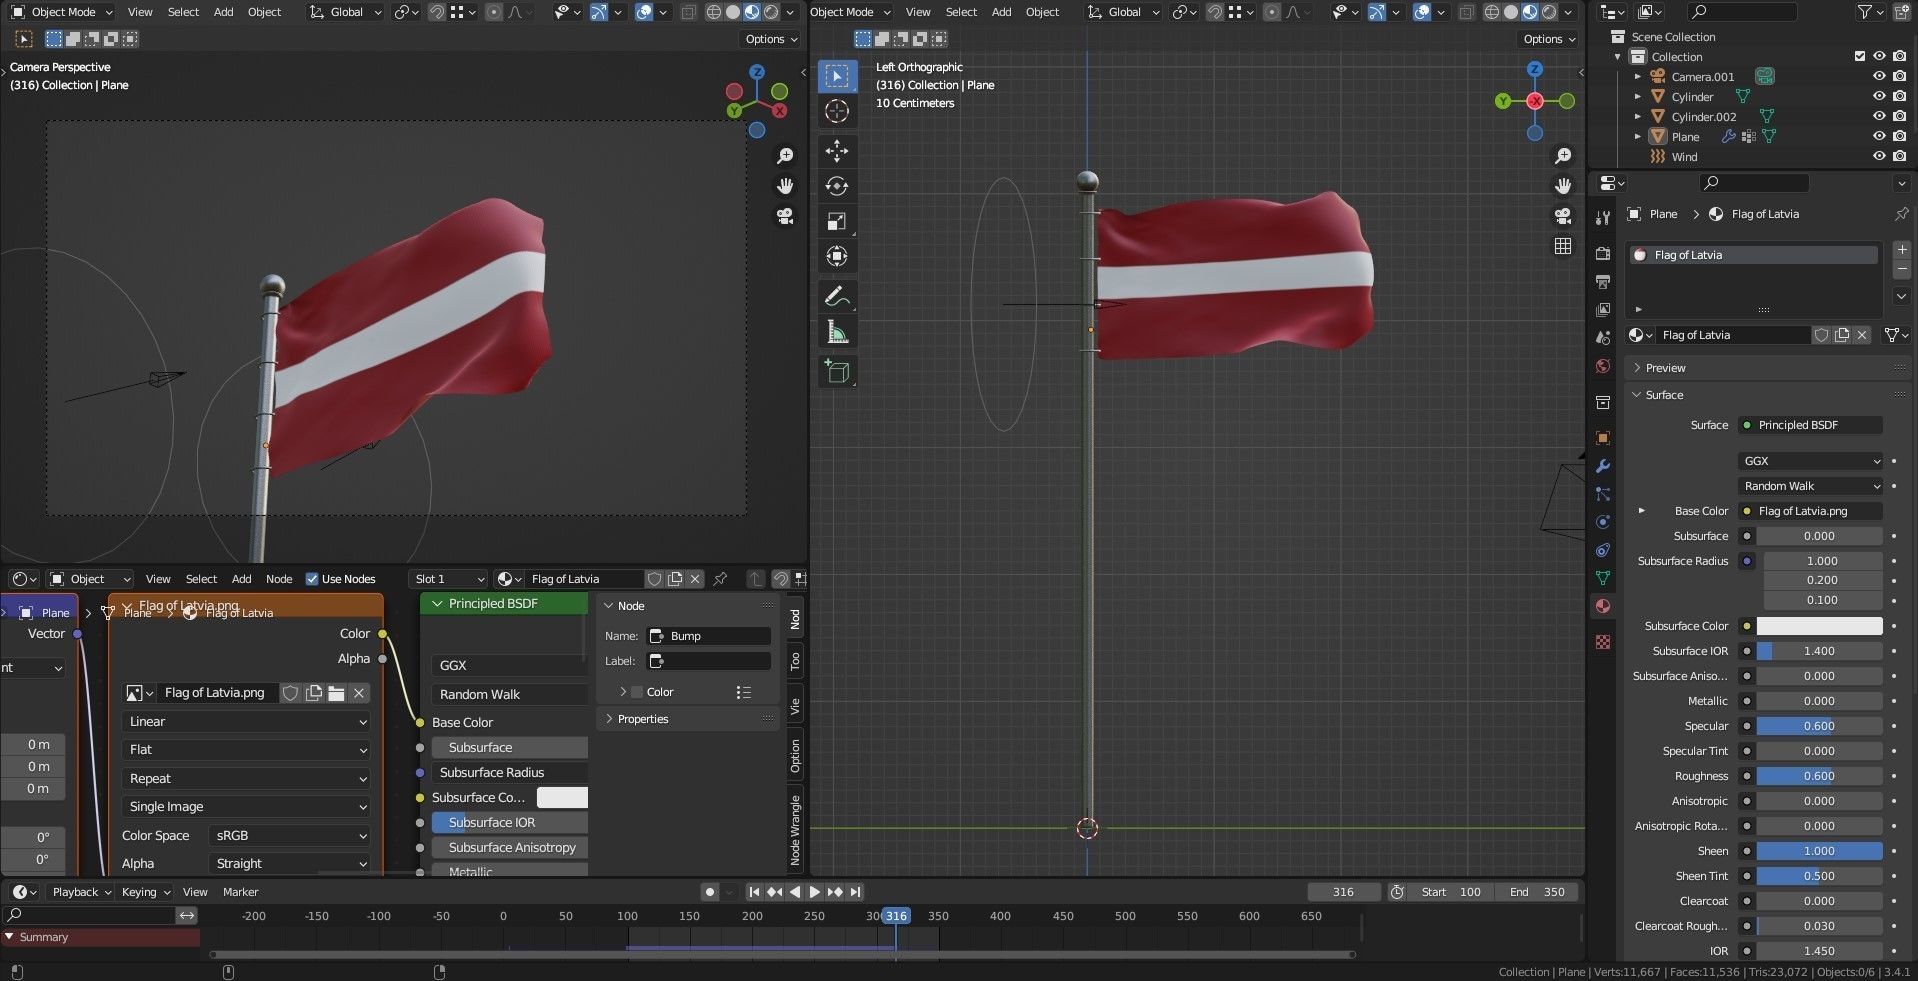Open Texture properties checker tab
The width and height of the screenshot is (1918, 981).
pos(1603,642)
